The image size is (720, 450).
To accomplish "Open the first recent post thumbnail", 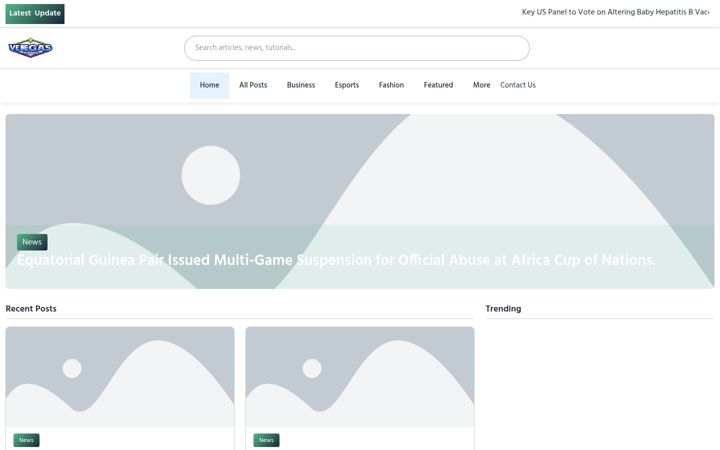I will click(x=120, y=377).
